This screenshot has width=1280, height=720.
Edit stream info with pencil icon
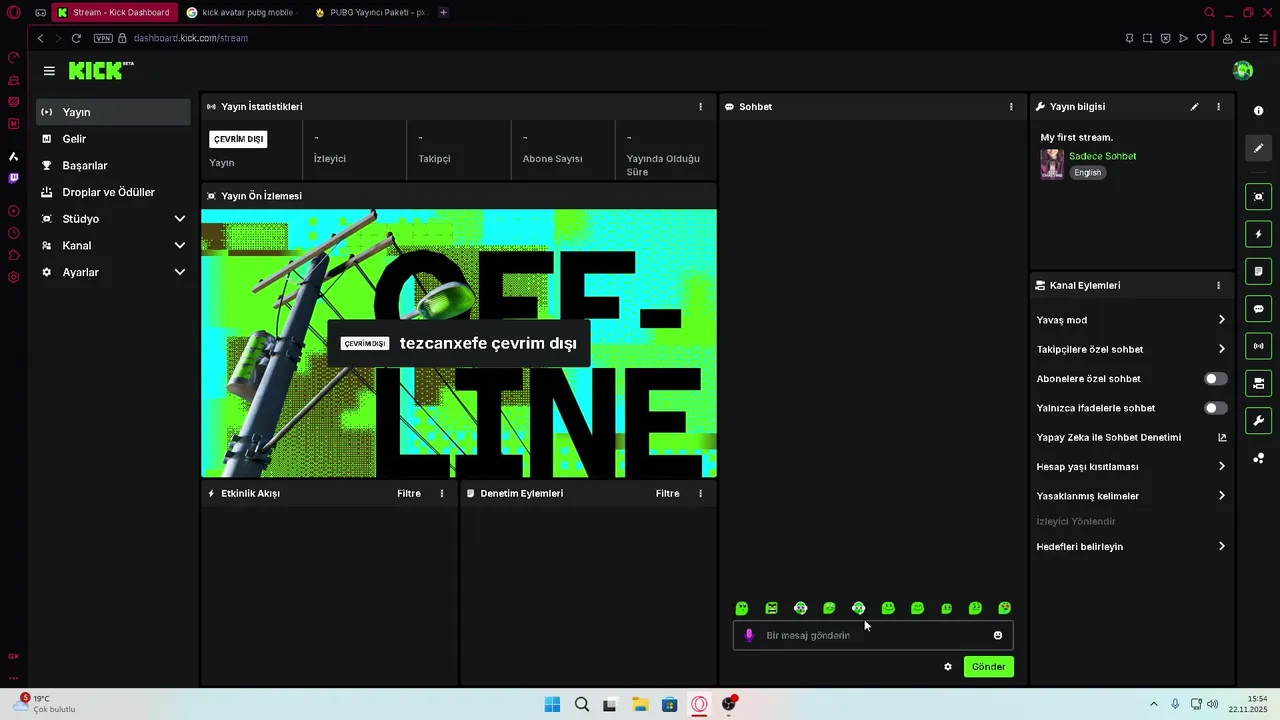coord(1194,107)
